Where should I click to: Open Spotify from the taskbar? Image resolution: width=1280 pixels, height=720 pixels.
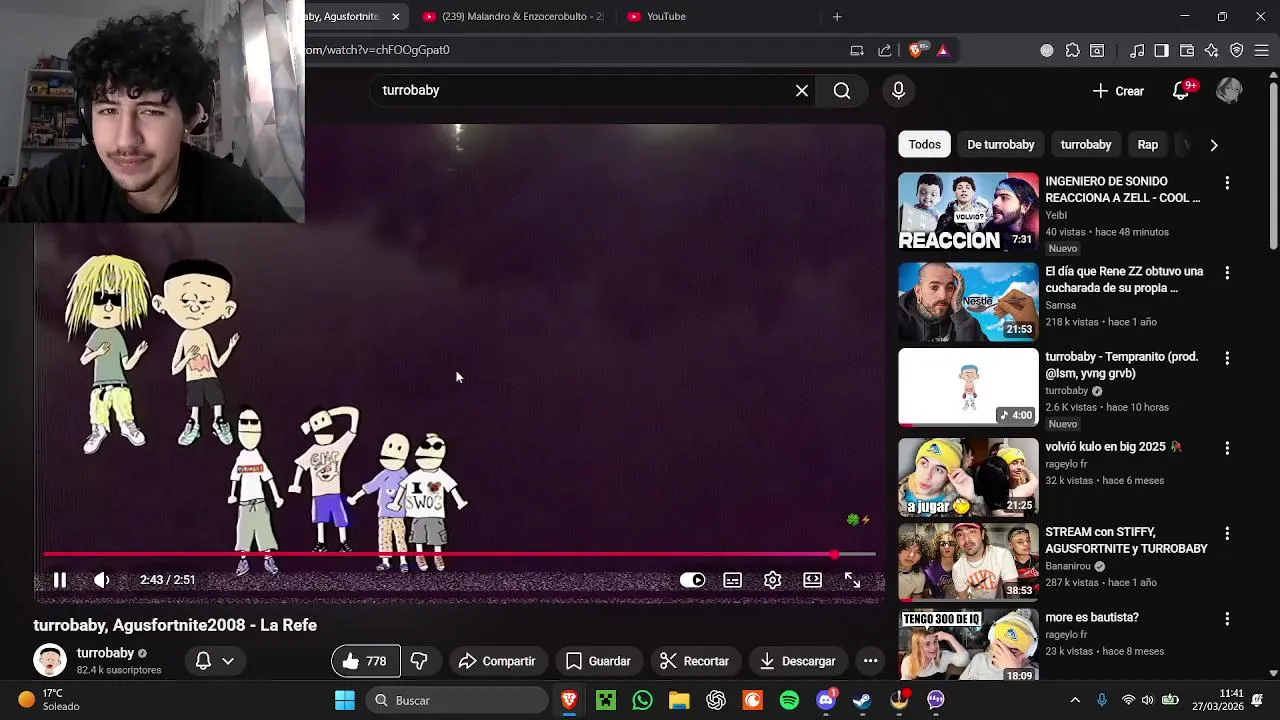click(x=789, y=700)
